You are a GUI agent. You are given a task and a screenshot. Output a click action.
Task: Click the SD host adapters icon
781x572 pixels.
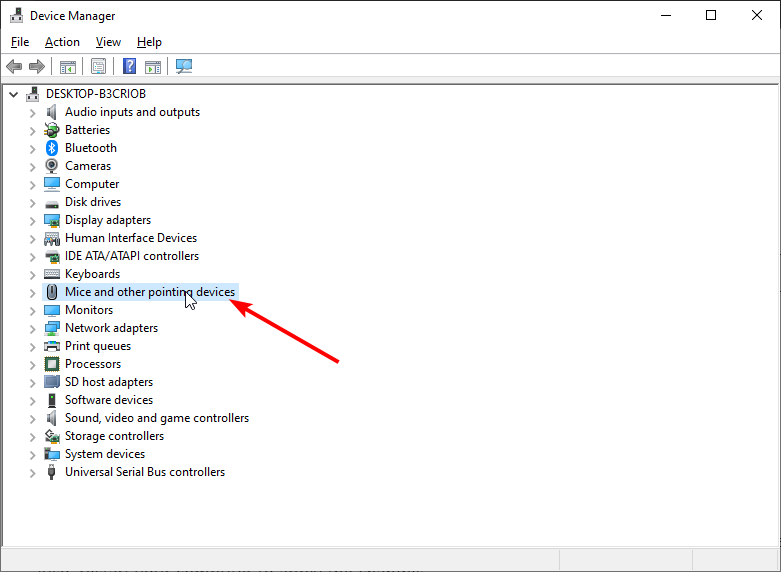52,382
